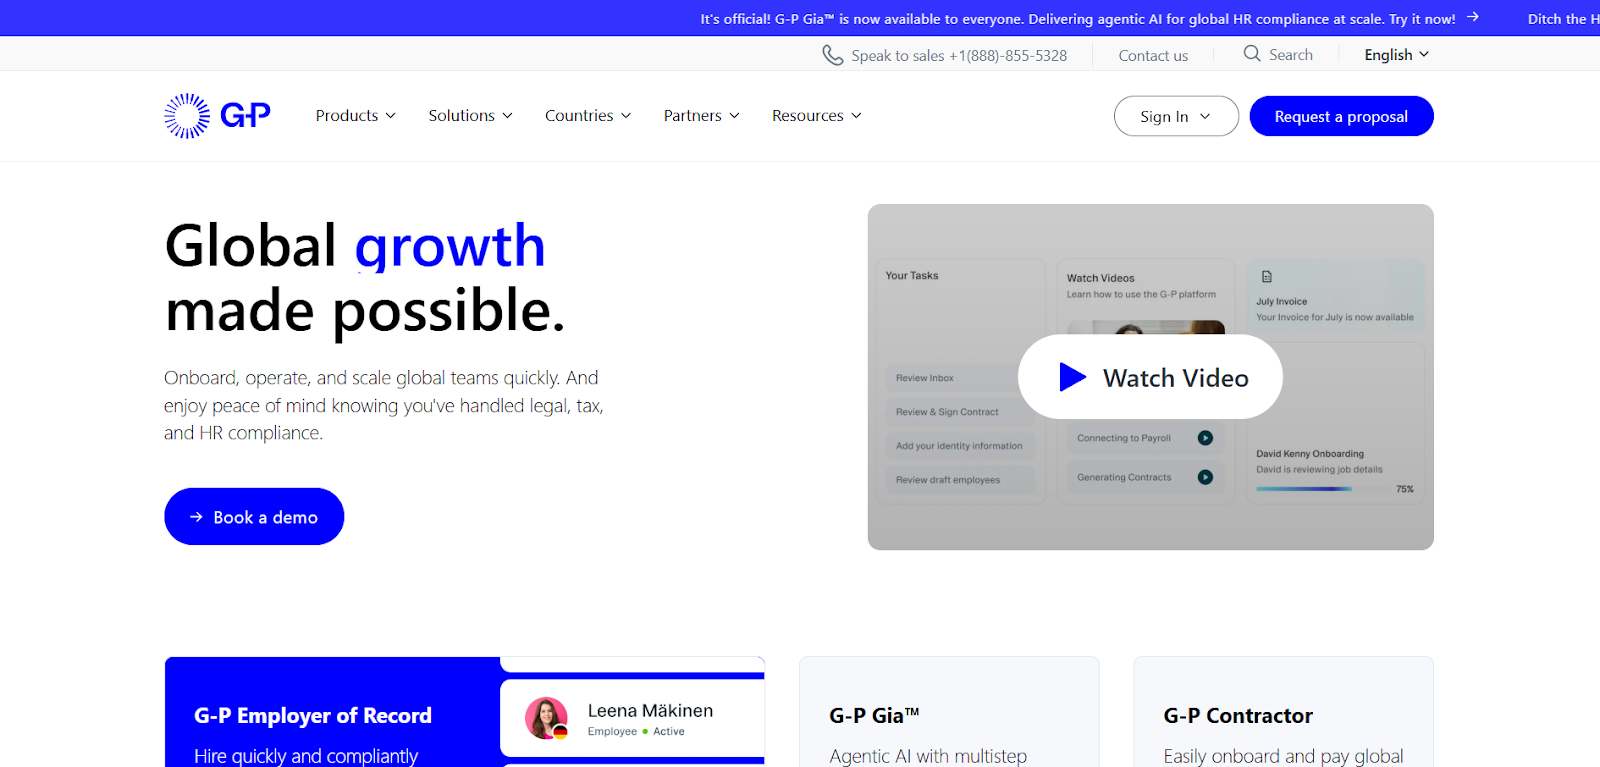Click the arrow icon in Book a demo

pyautogui.click(x=196, y=517)
